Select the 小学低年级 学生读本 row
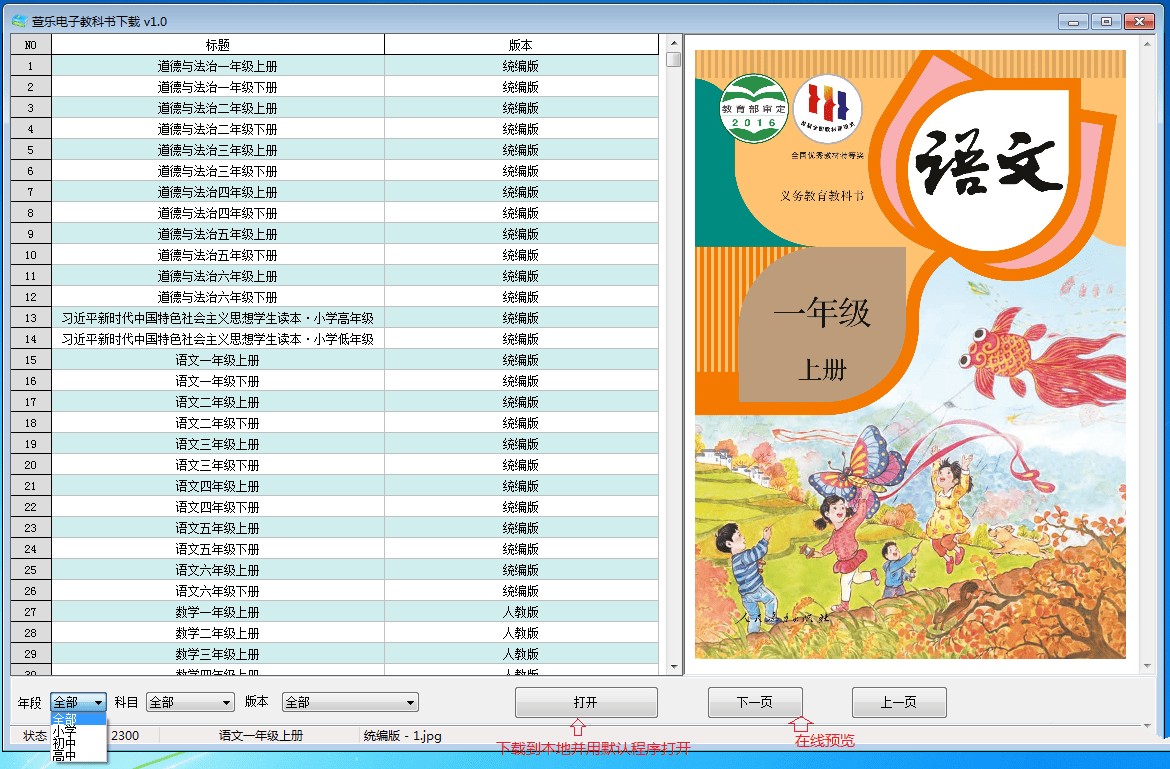Viewport: 1170px width, 769px height. click(x=334, y=339)
